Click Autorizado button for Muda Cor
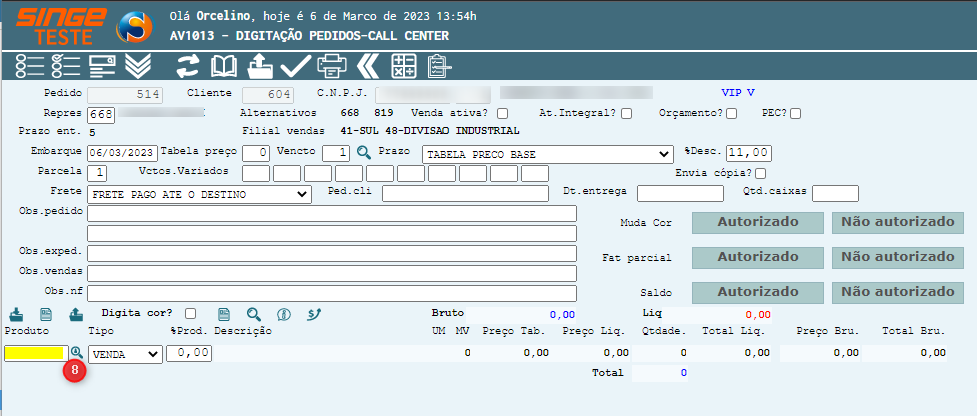Viewport: 977px width, 416px height. click(757, 222)
